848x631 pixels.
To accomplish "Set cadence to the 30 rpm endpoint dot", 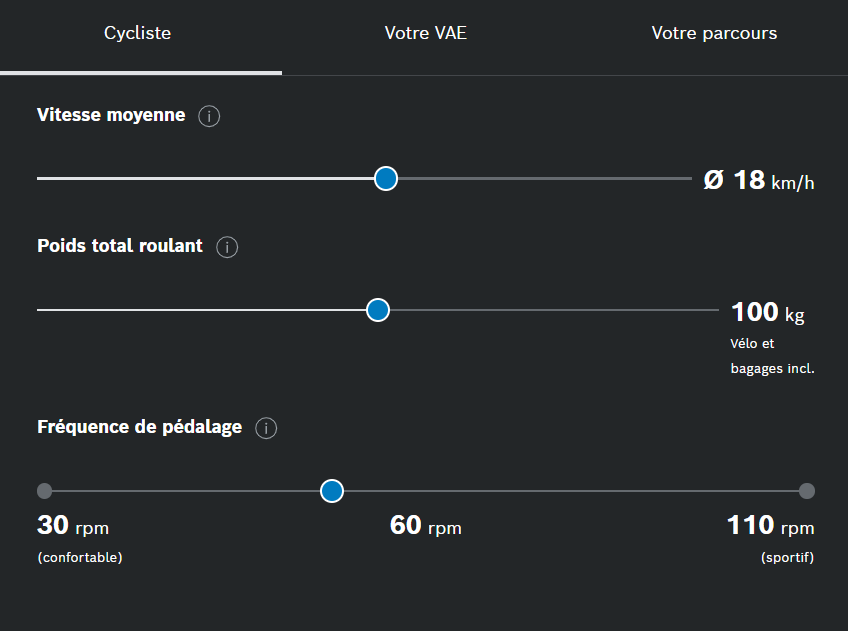I will coord(44,491).
